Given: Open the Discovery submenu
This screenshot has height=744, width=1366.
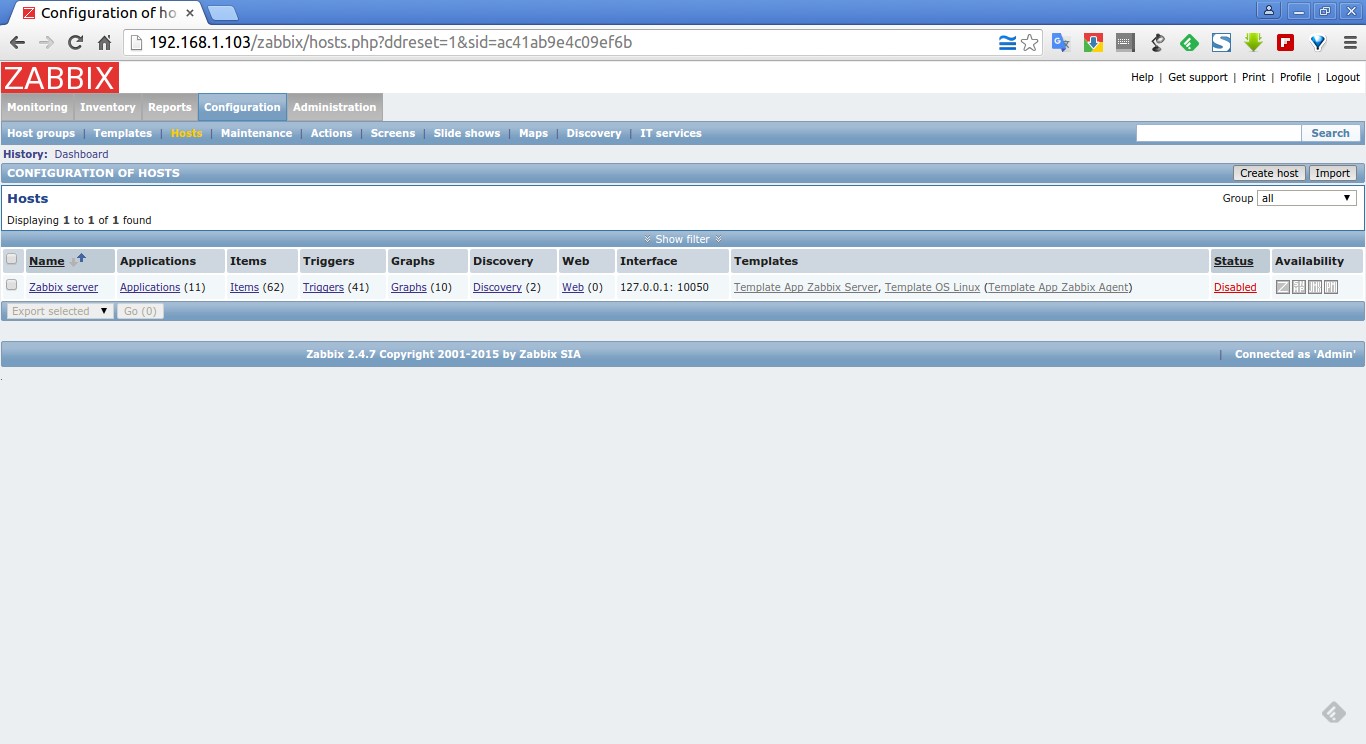Looking at the screenshot, I should (594, 133).
